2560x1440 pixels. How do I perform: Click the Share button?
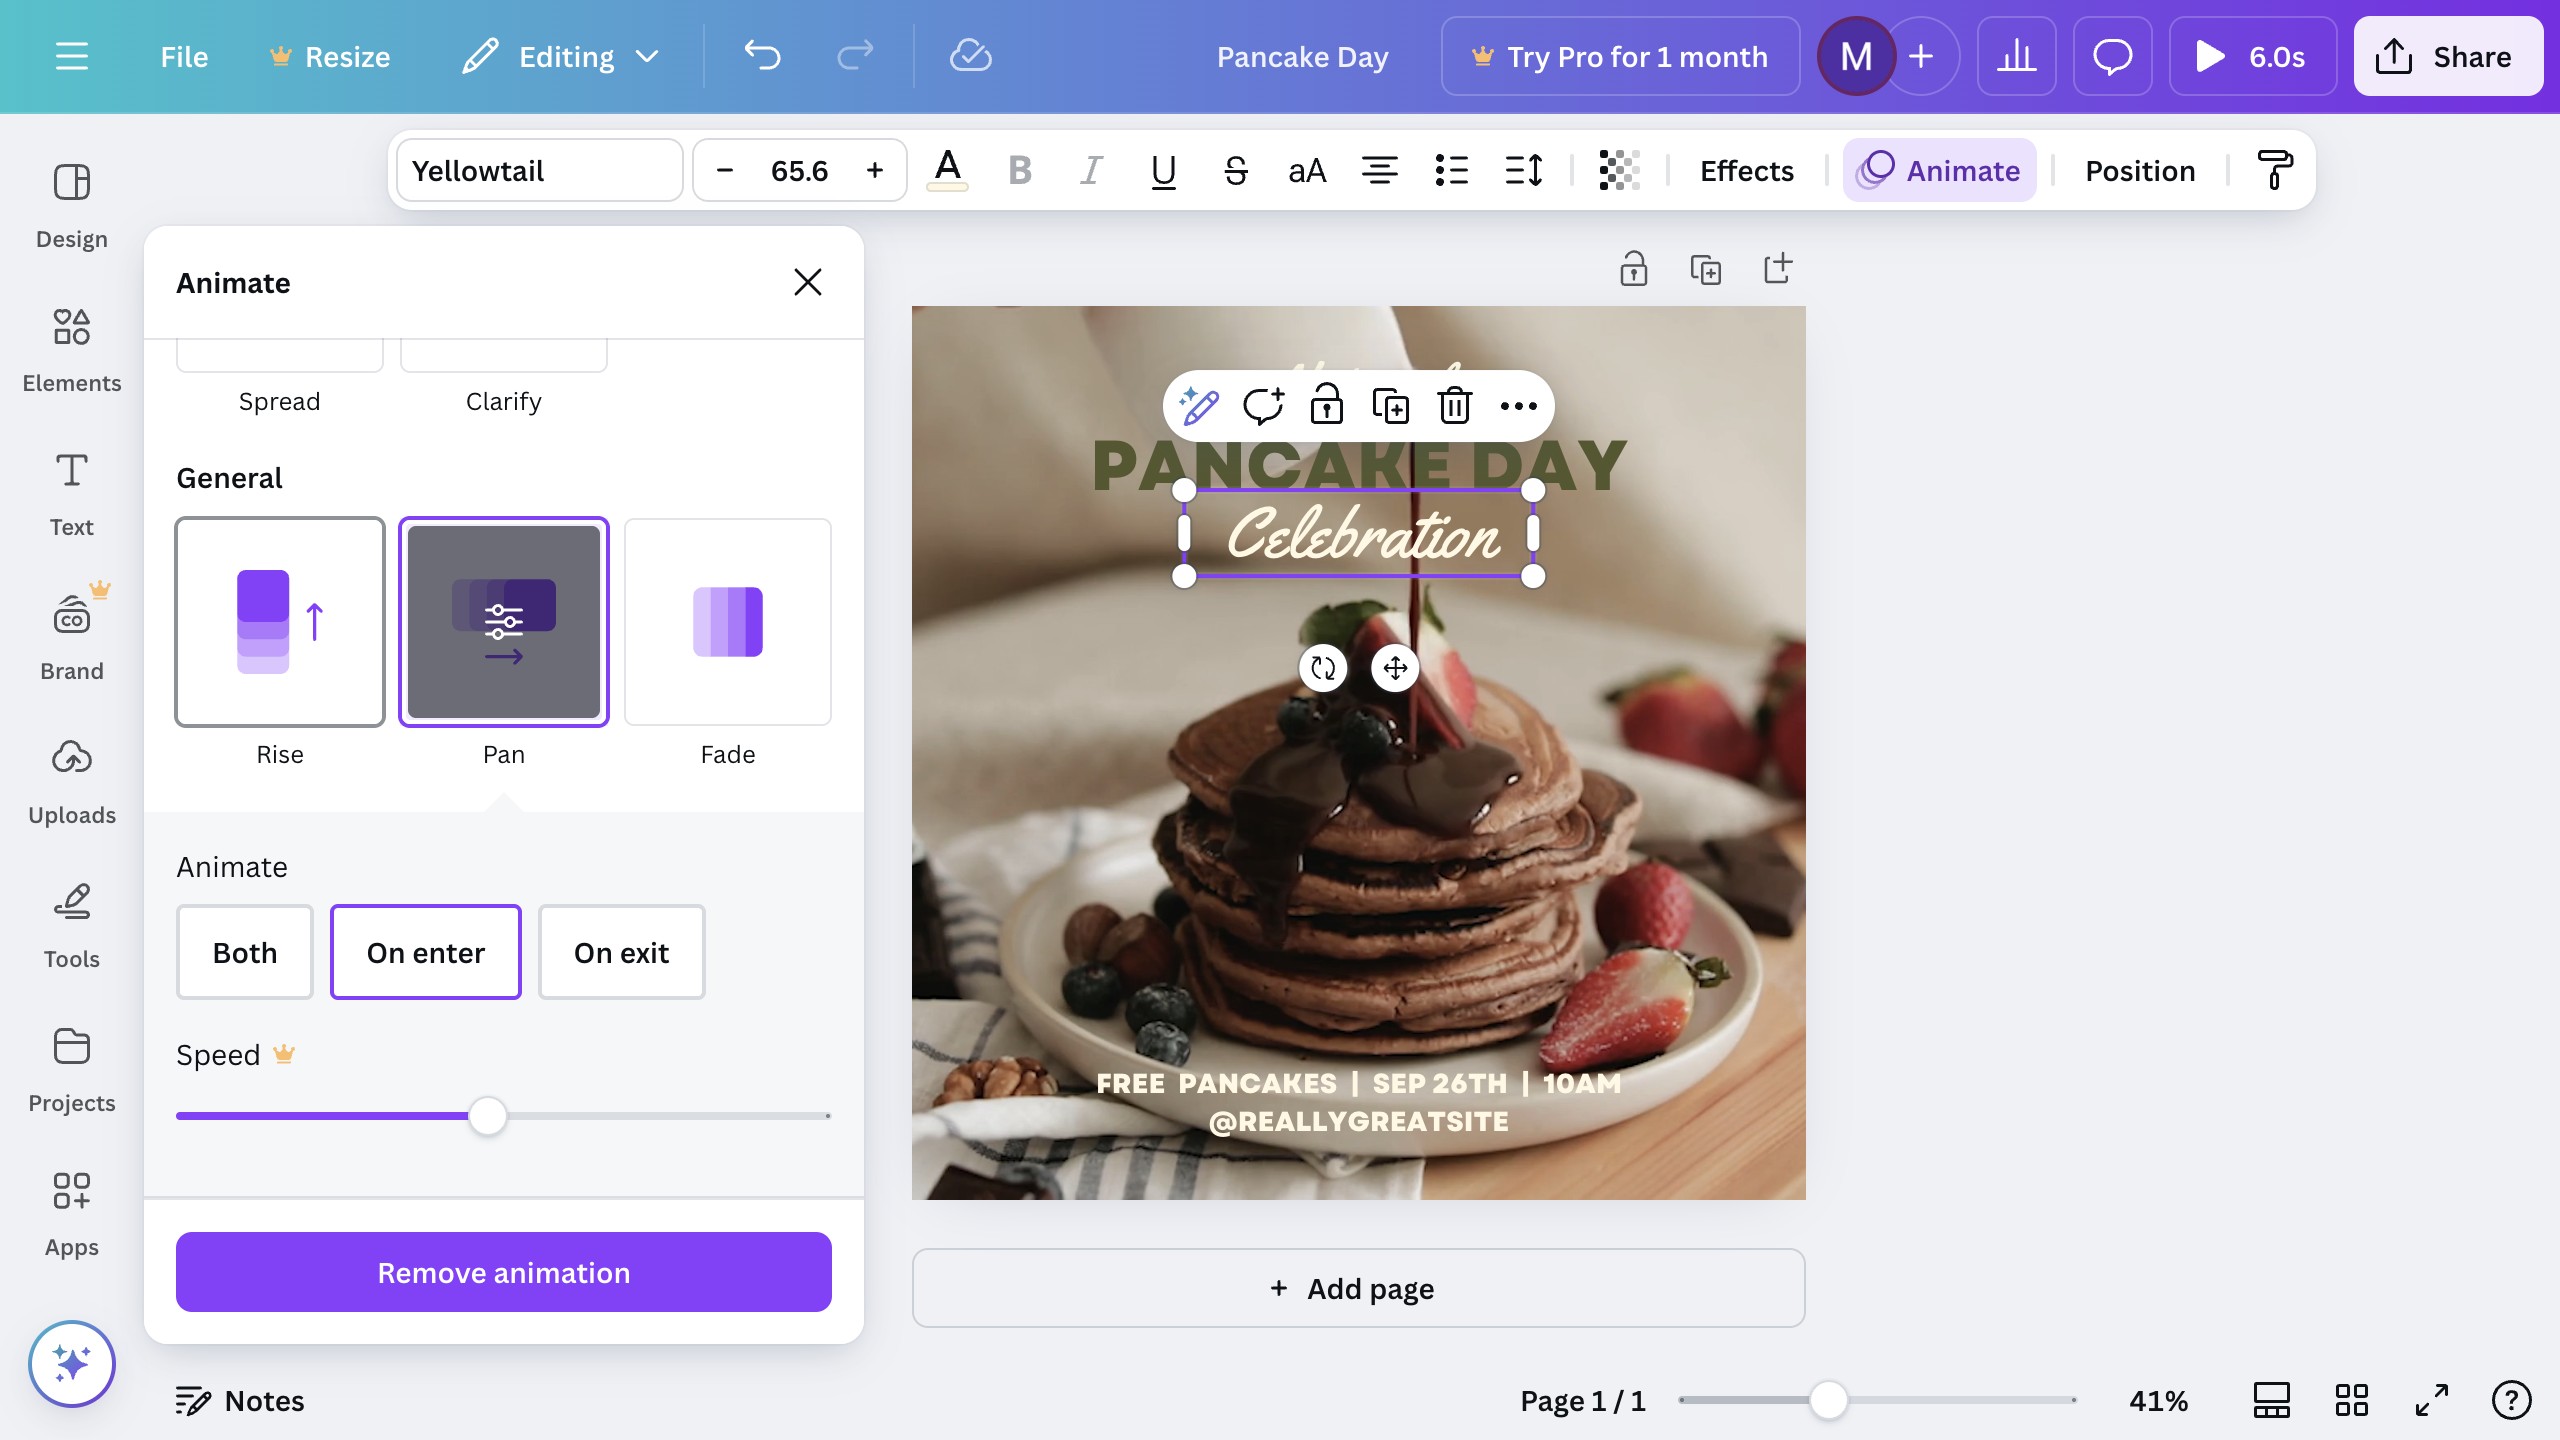(2447, 56)
